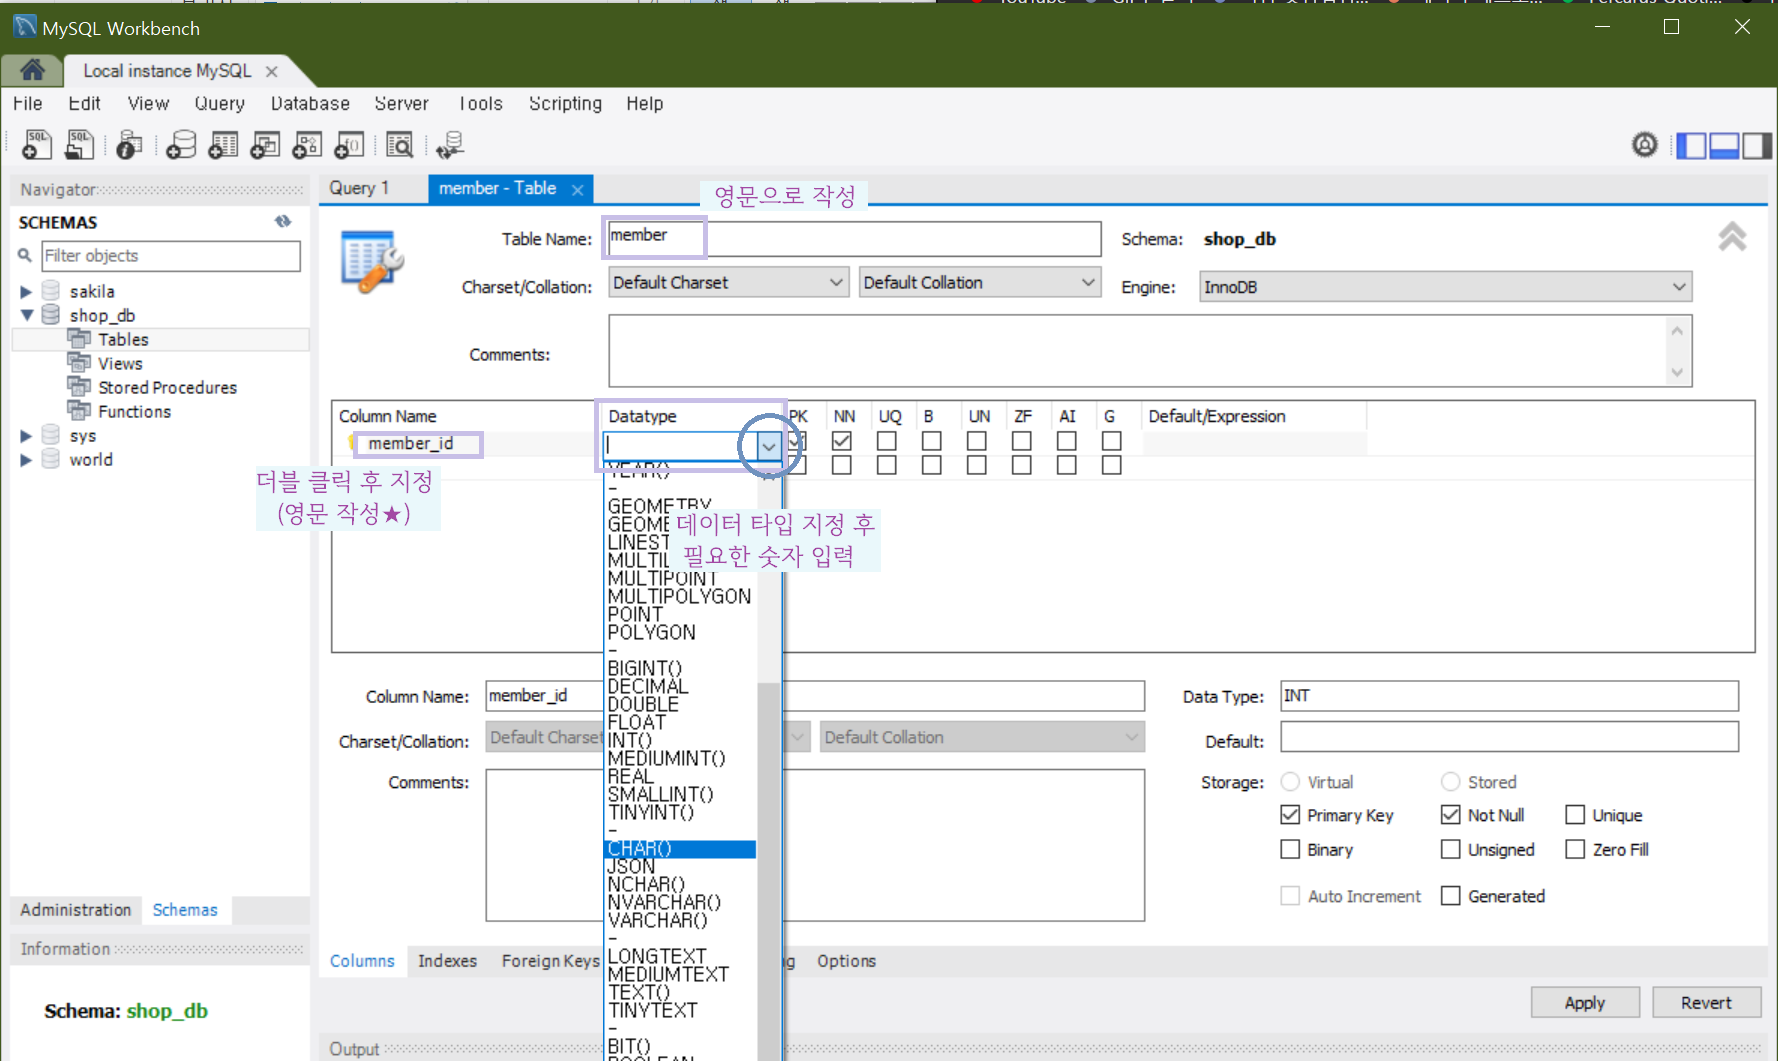
Task: Toggle the left sidebar panel icon
Action: coord(1692,146)
